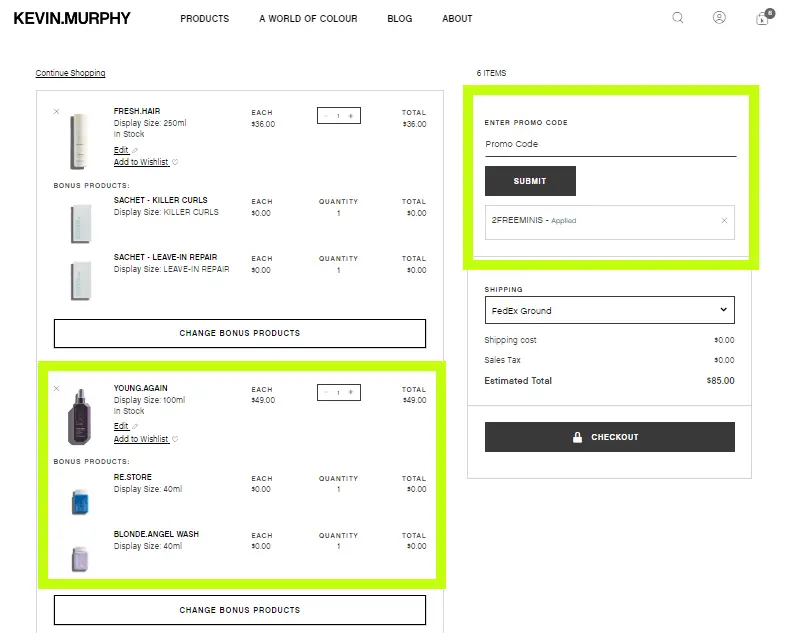
Task: Decrease FRESH.HAIR quantity with minus
Action: pyautogui.click(x=326, y=116)
